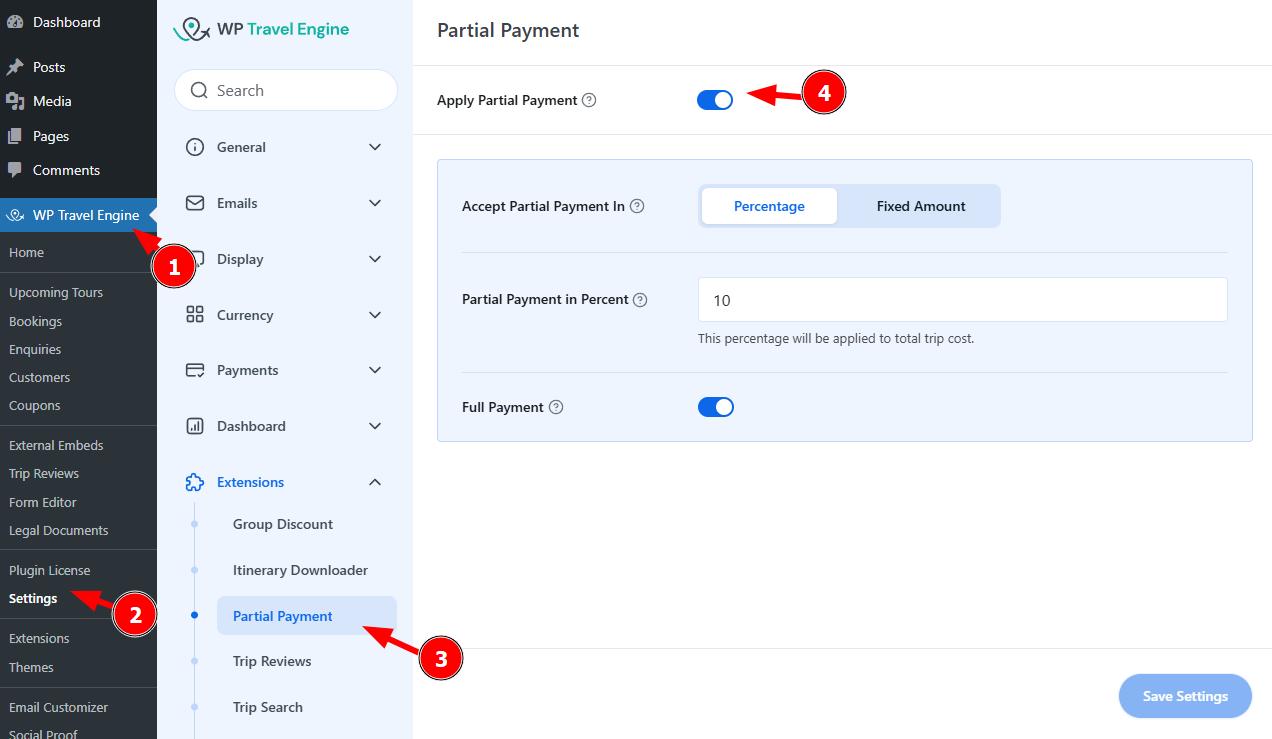The height and width of the screenshot is (739, 1272).
Task: Open the Enquiries link
Action: (35, 349)
